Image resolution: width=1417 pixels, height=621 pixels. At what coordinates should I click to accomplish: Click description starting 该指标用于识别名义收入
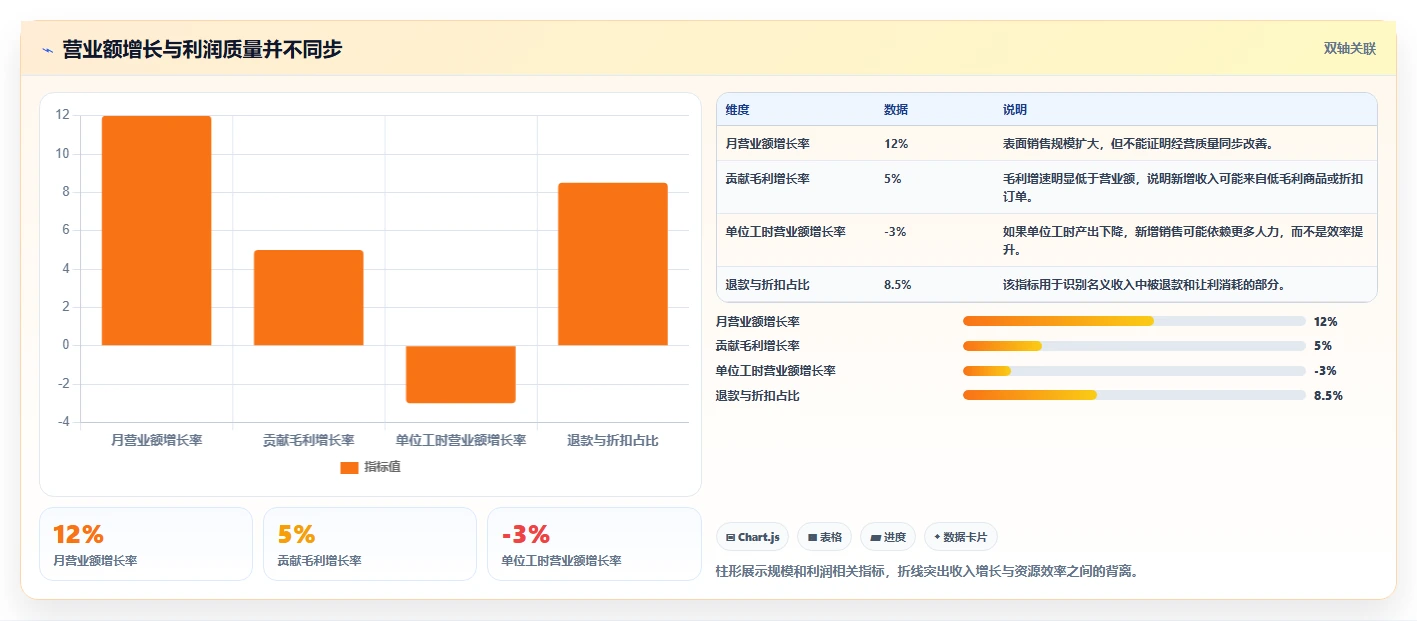tap(1144, 285)
